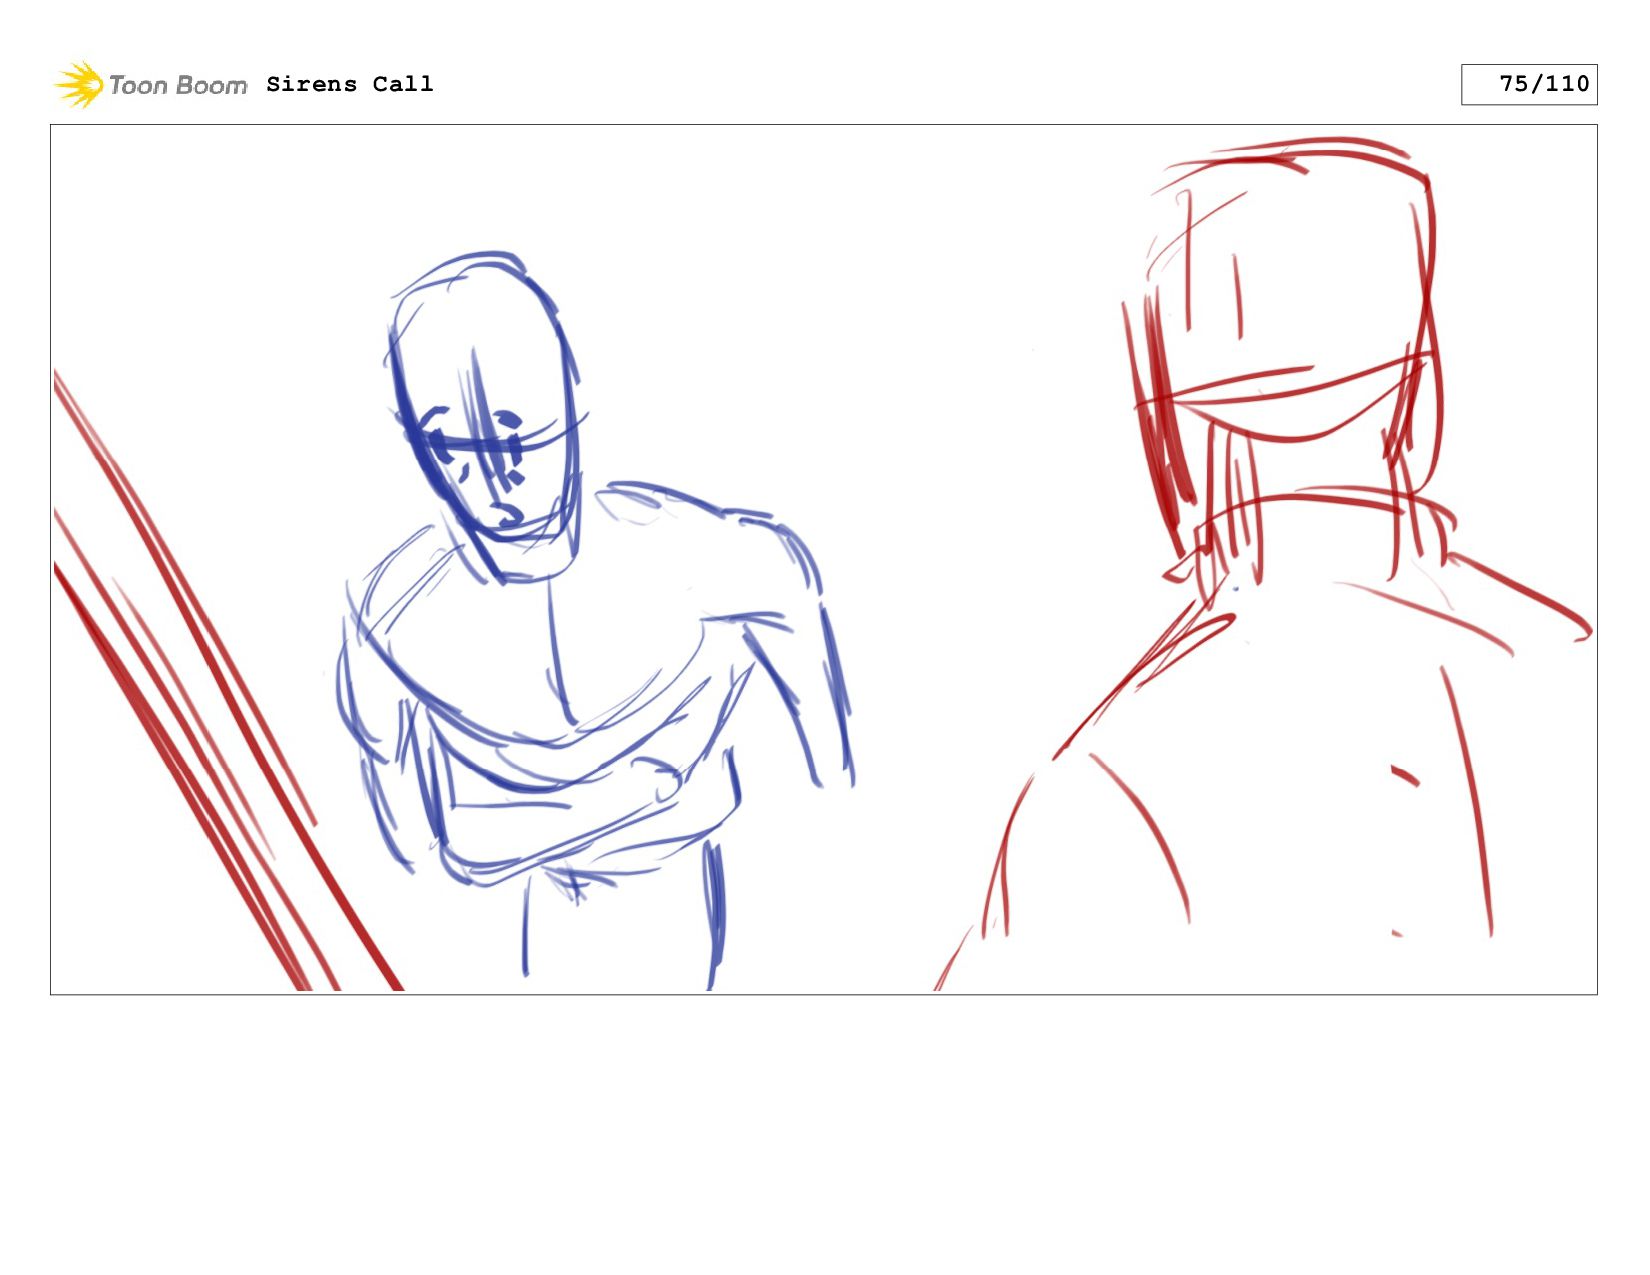Click the storyboard panel drawing of two figures
Screen dimensions: 1650x1275
pos(824,559)
